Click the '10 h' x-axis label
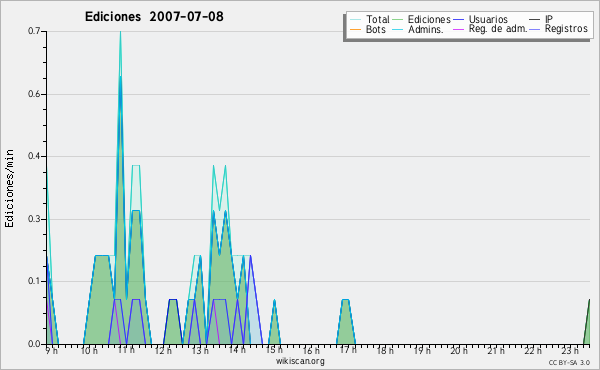 pyautogui.click(x=89, y=350)
